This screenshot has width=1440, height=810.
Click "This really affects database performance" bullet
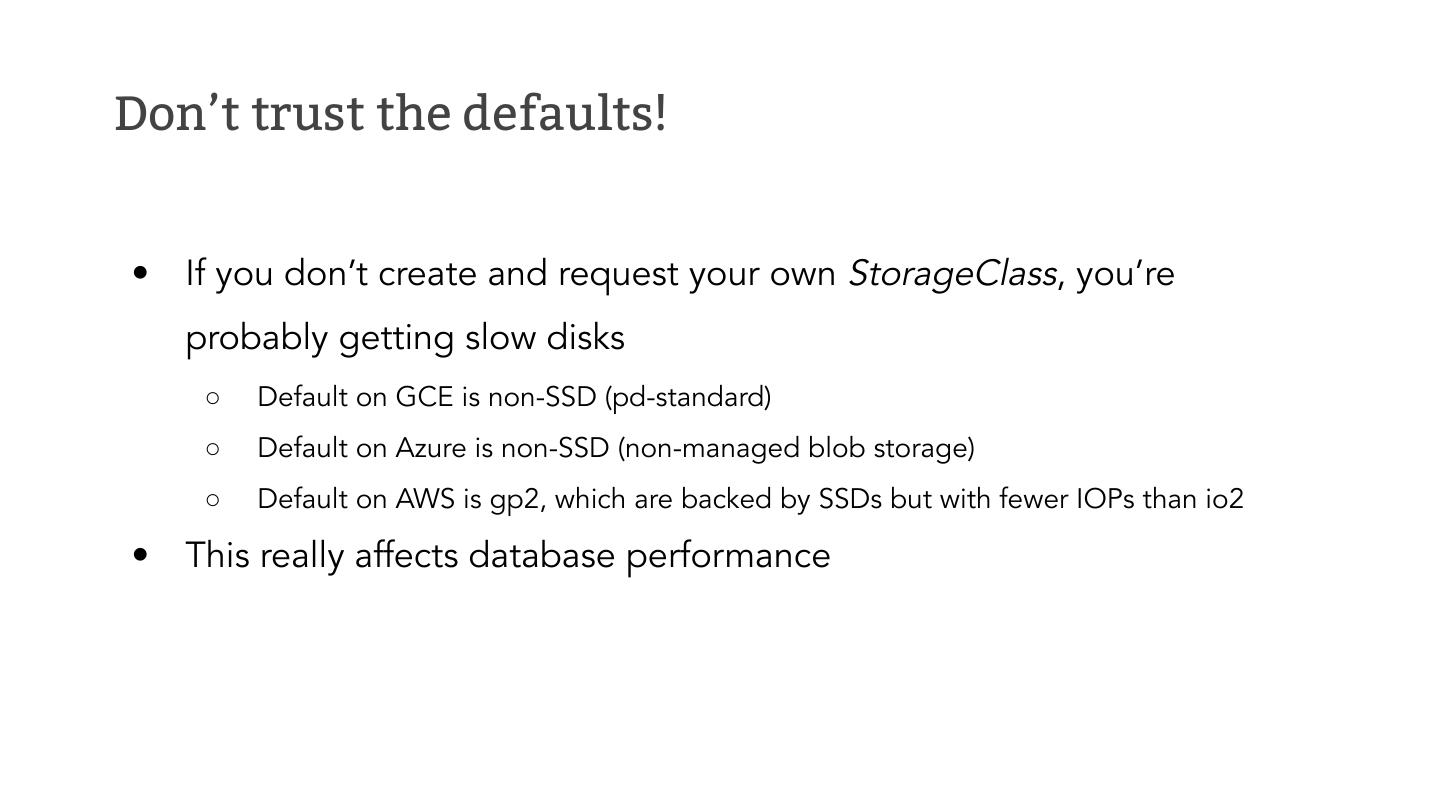[508, 555]
